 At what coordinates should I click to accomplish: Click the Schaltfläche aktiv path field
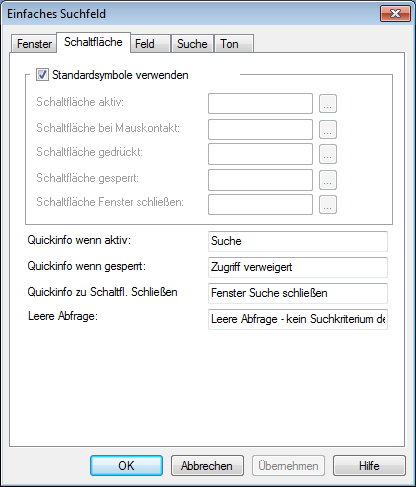click(260, 104)
